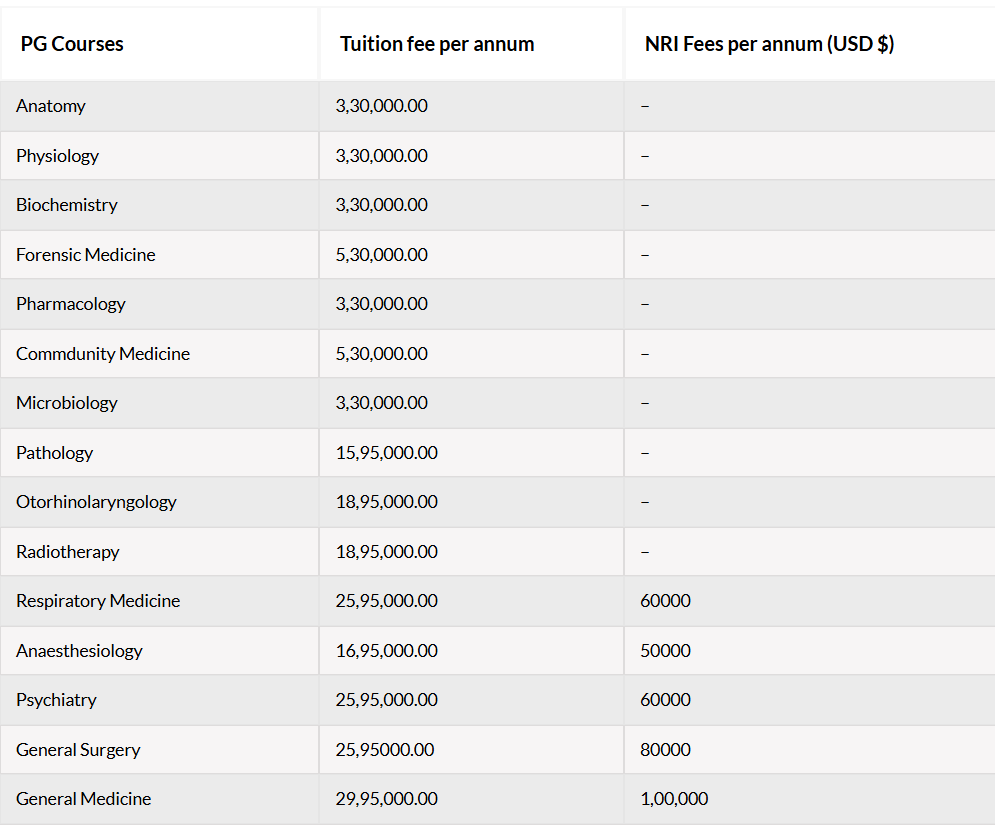Click Respiratory Medicine course cell

coord(98,601)
